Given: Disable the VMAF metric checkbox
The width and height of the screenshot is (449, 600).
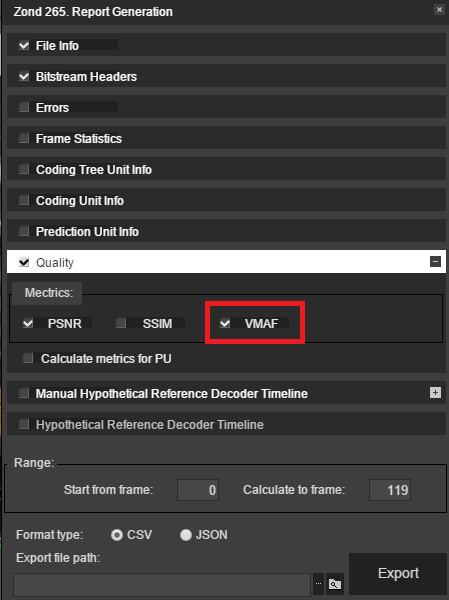Looking at the screenshot, I should click(225, 323).
